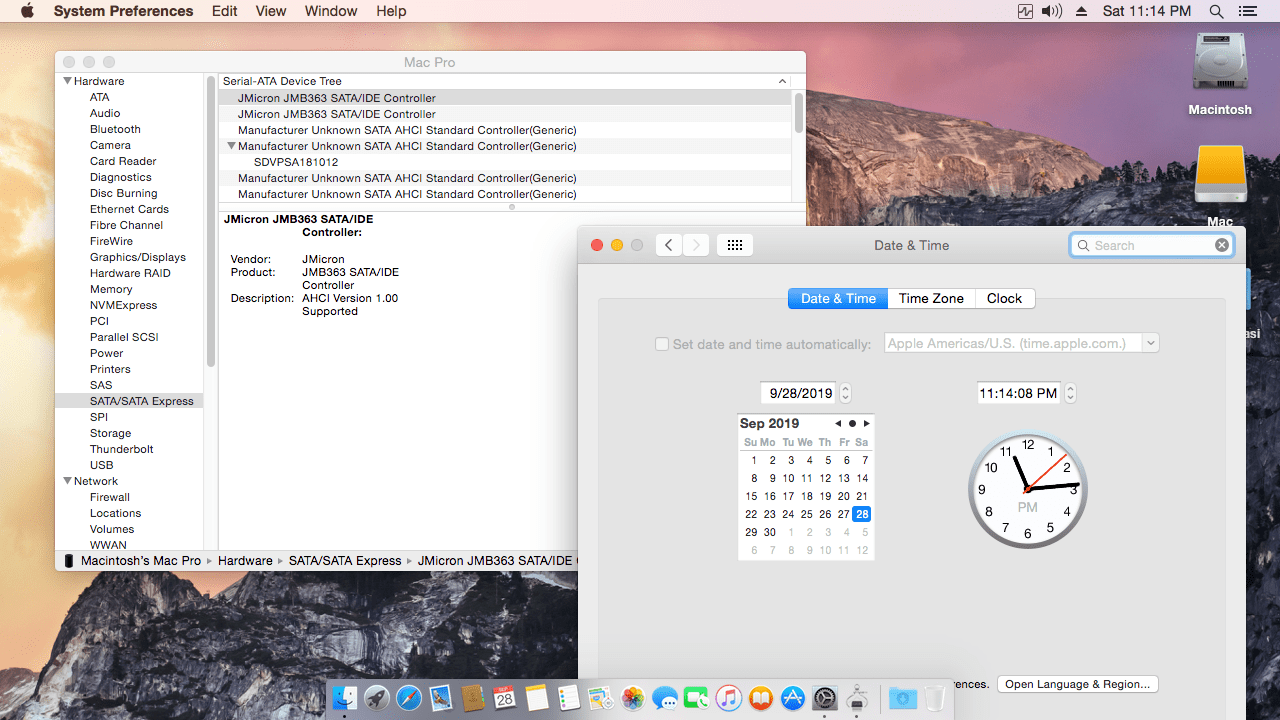Select Graphics/Displays in the Hardware list

[138, 257]
